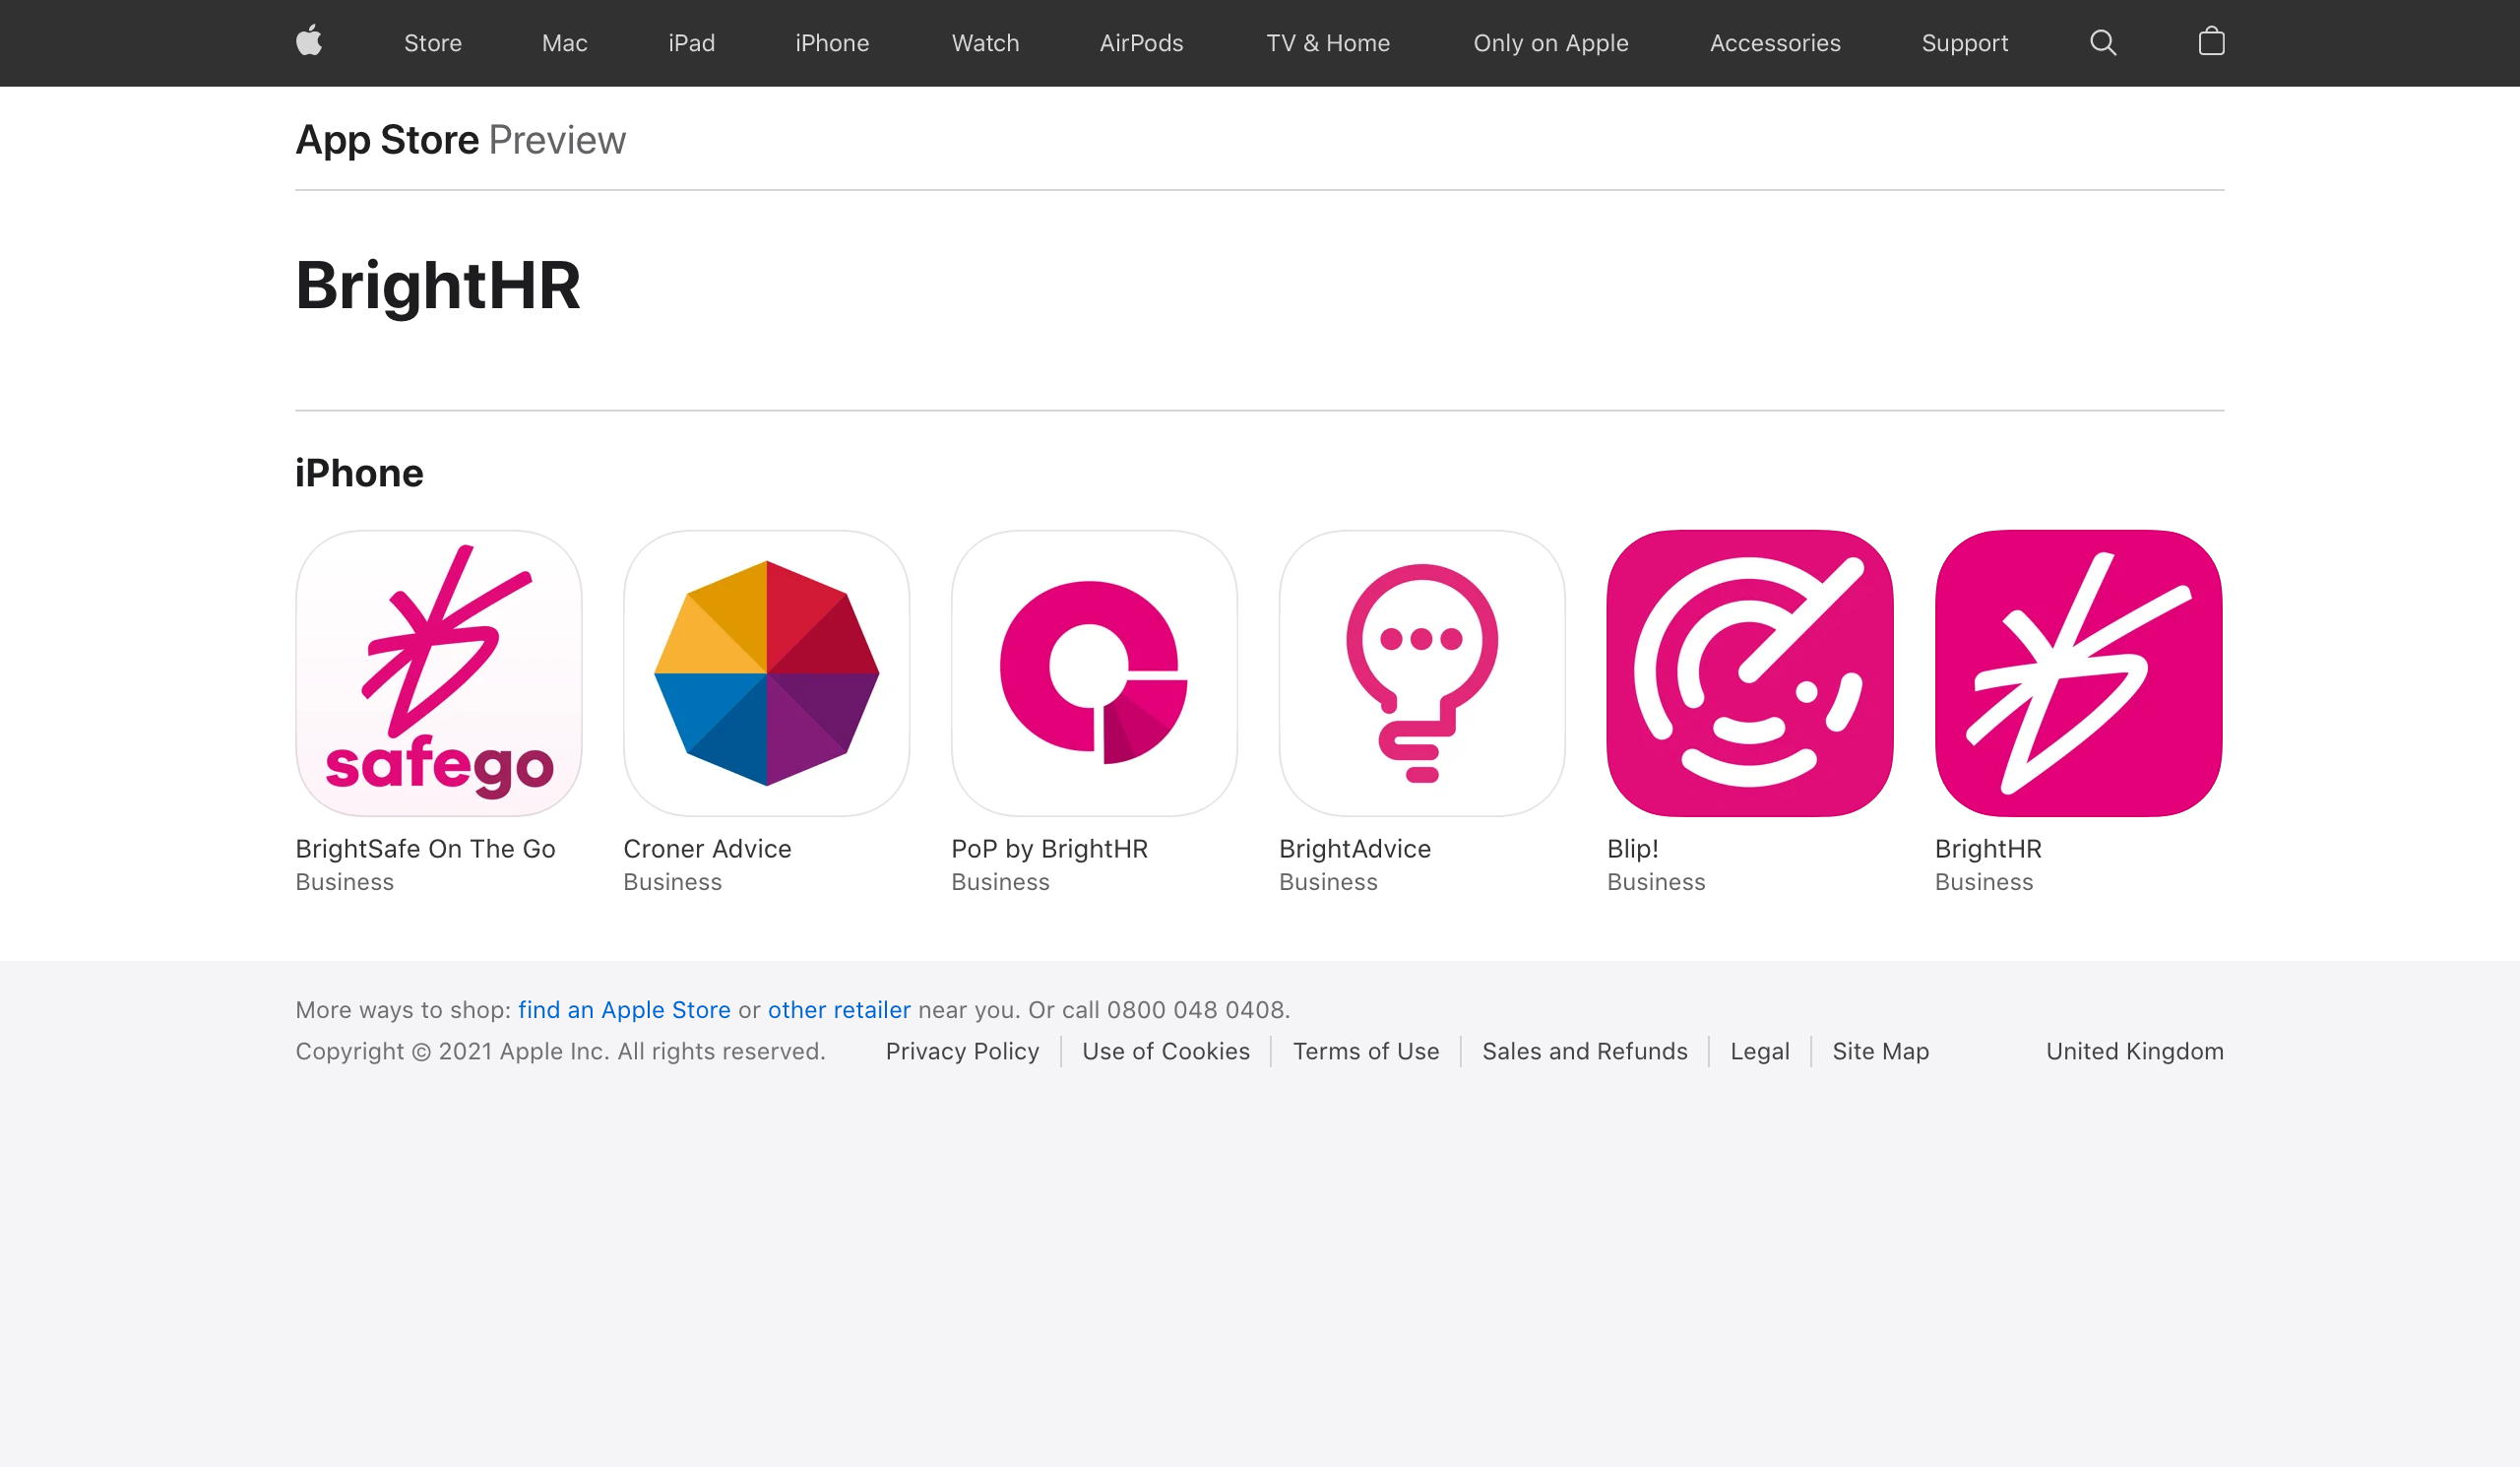Click the BrightHR developer page heading
This screenshot has height=1467, width=2520.
(x=438, y=285)
